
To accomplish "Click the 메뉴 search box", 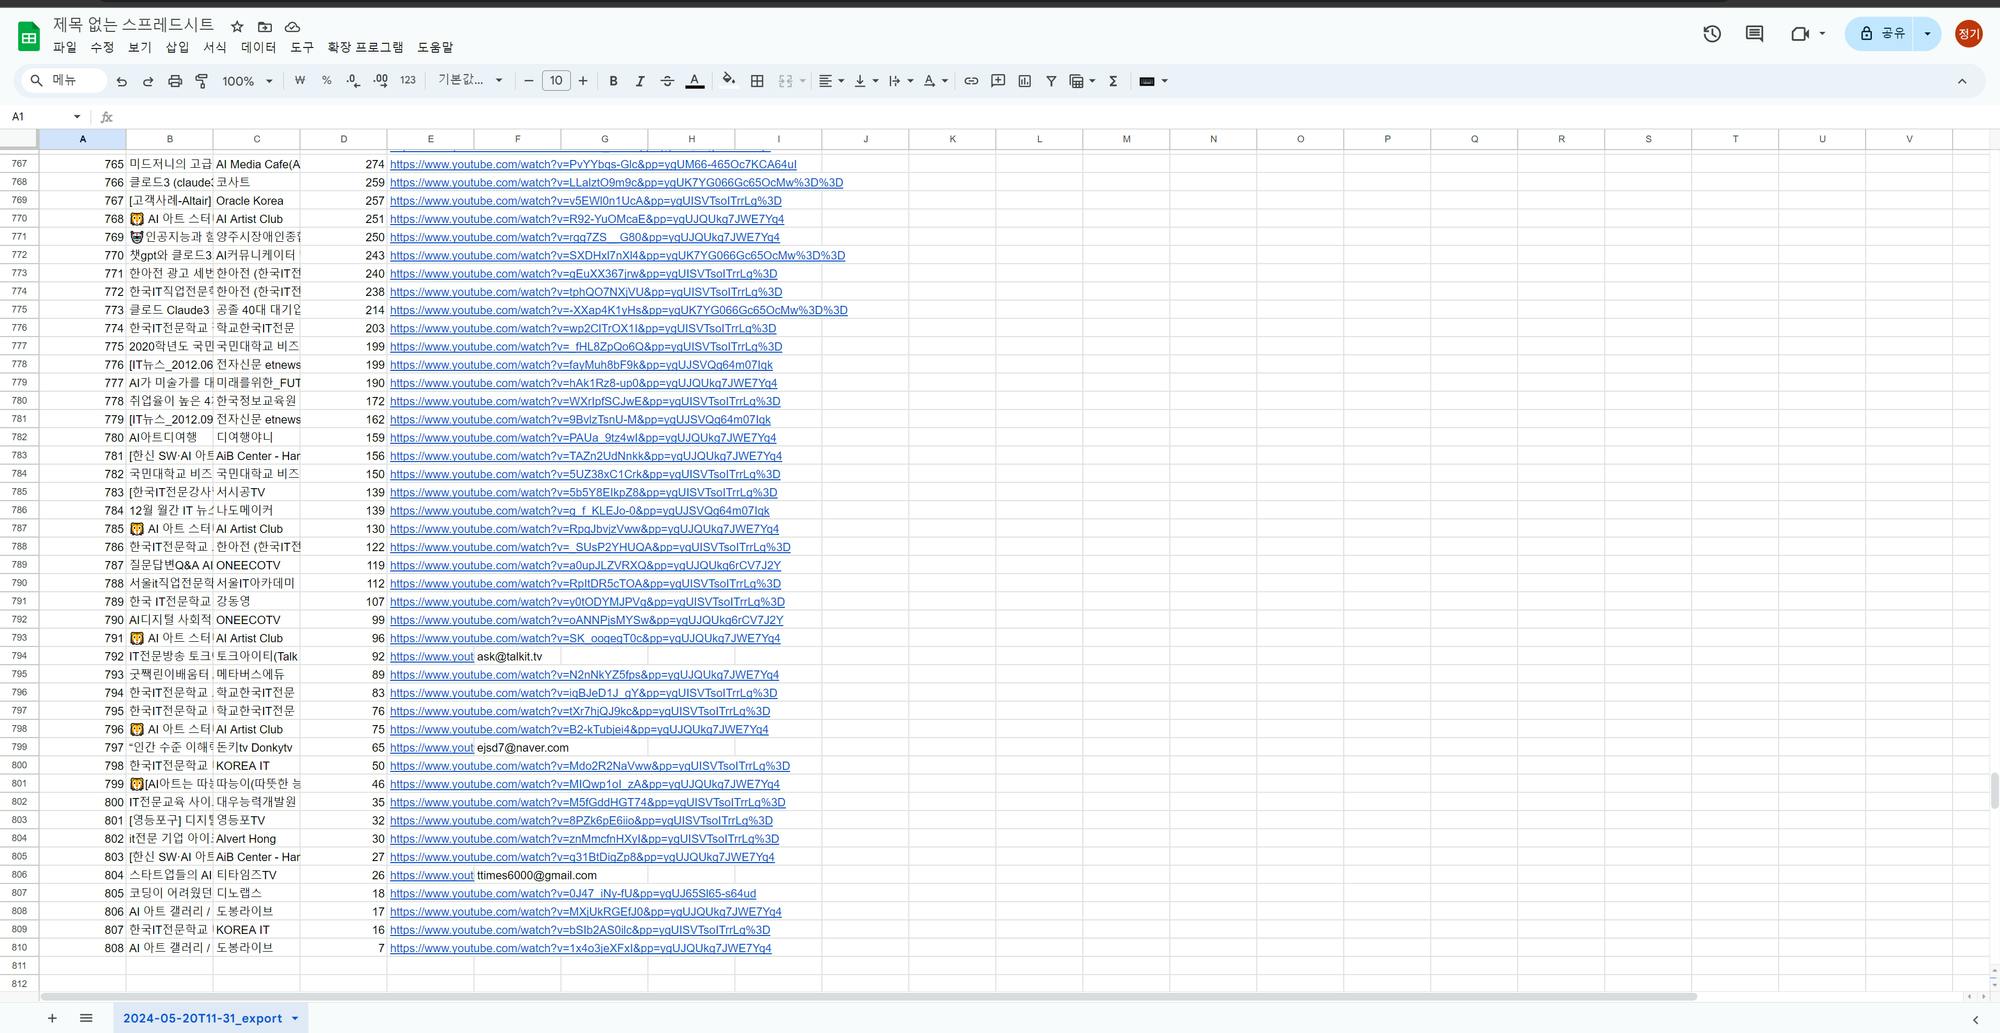I will [x=64, y=81].
